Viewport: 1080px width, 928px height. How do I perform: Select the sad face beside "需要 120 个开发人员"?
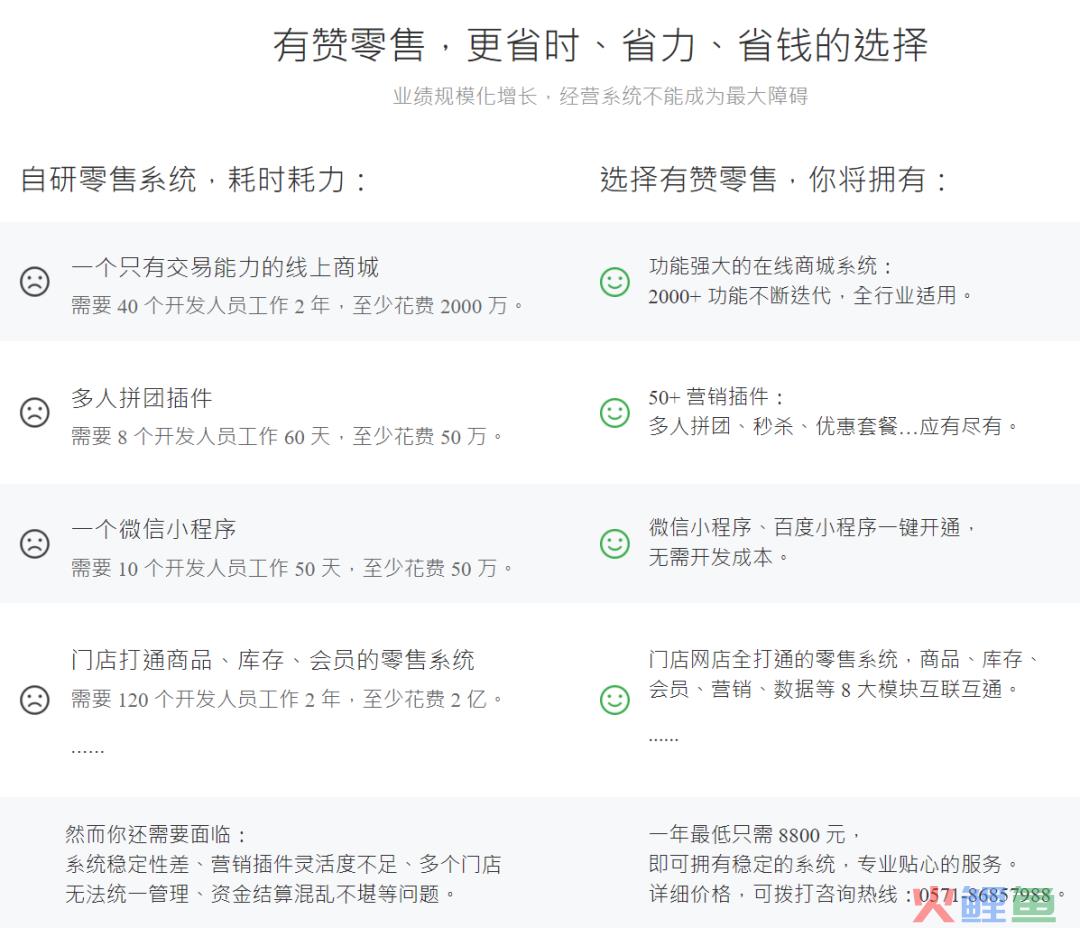pos(35,699)
